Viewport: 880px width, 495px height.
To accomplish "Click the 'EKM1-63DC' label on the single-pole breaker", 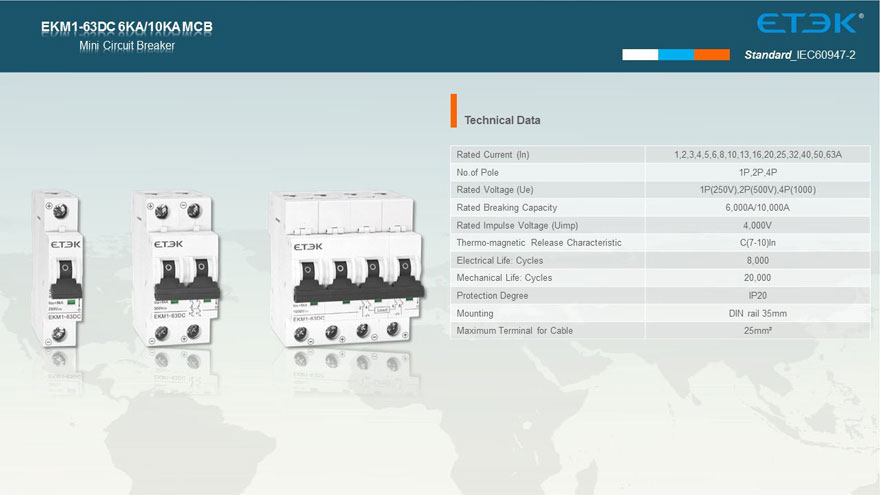I will (x=64, y=317).
